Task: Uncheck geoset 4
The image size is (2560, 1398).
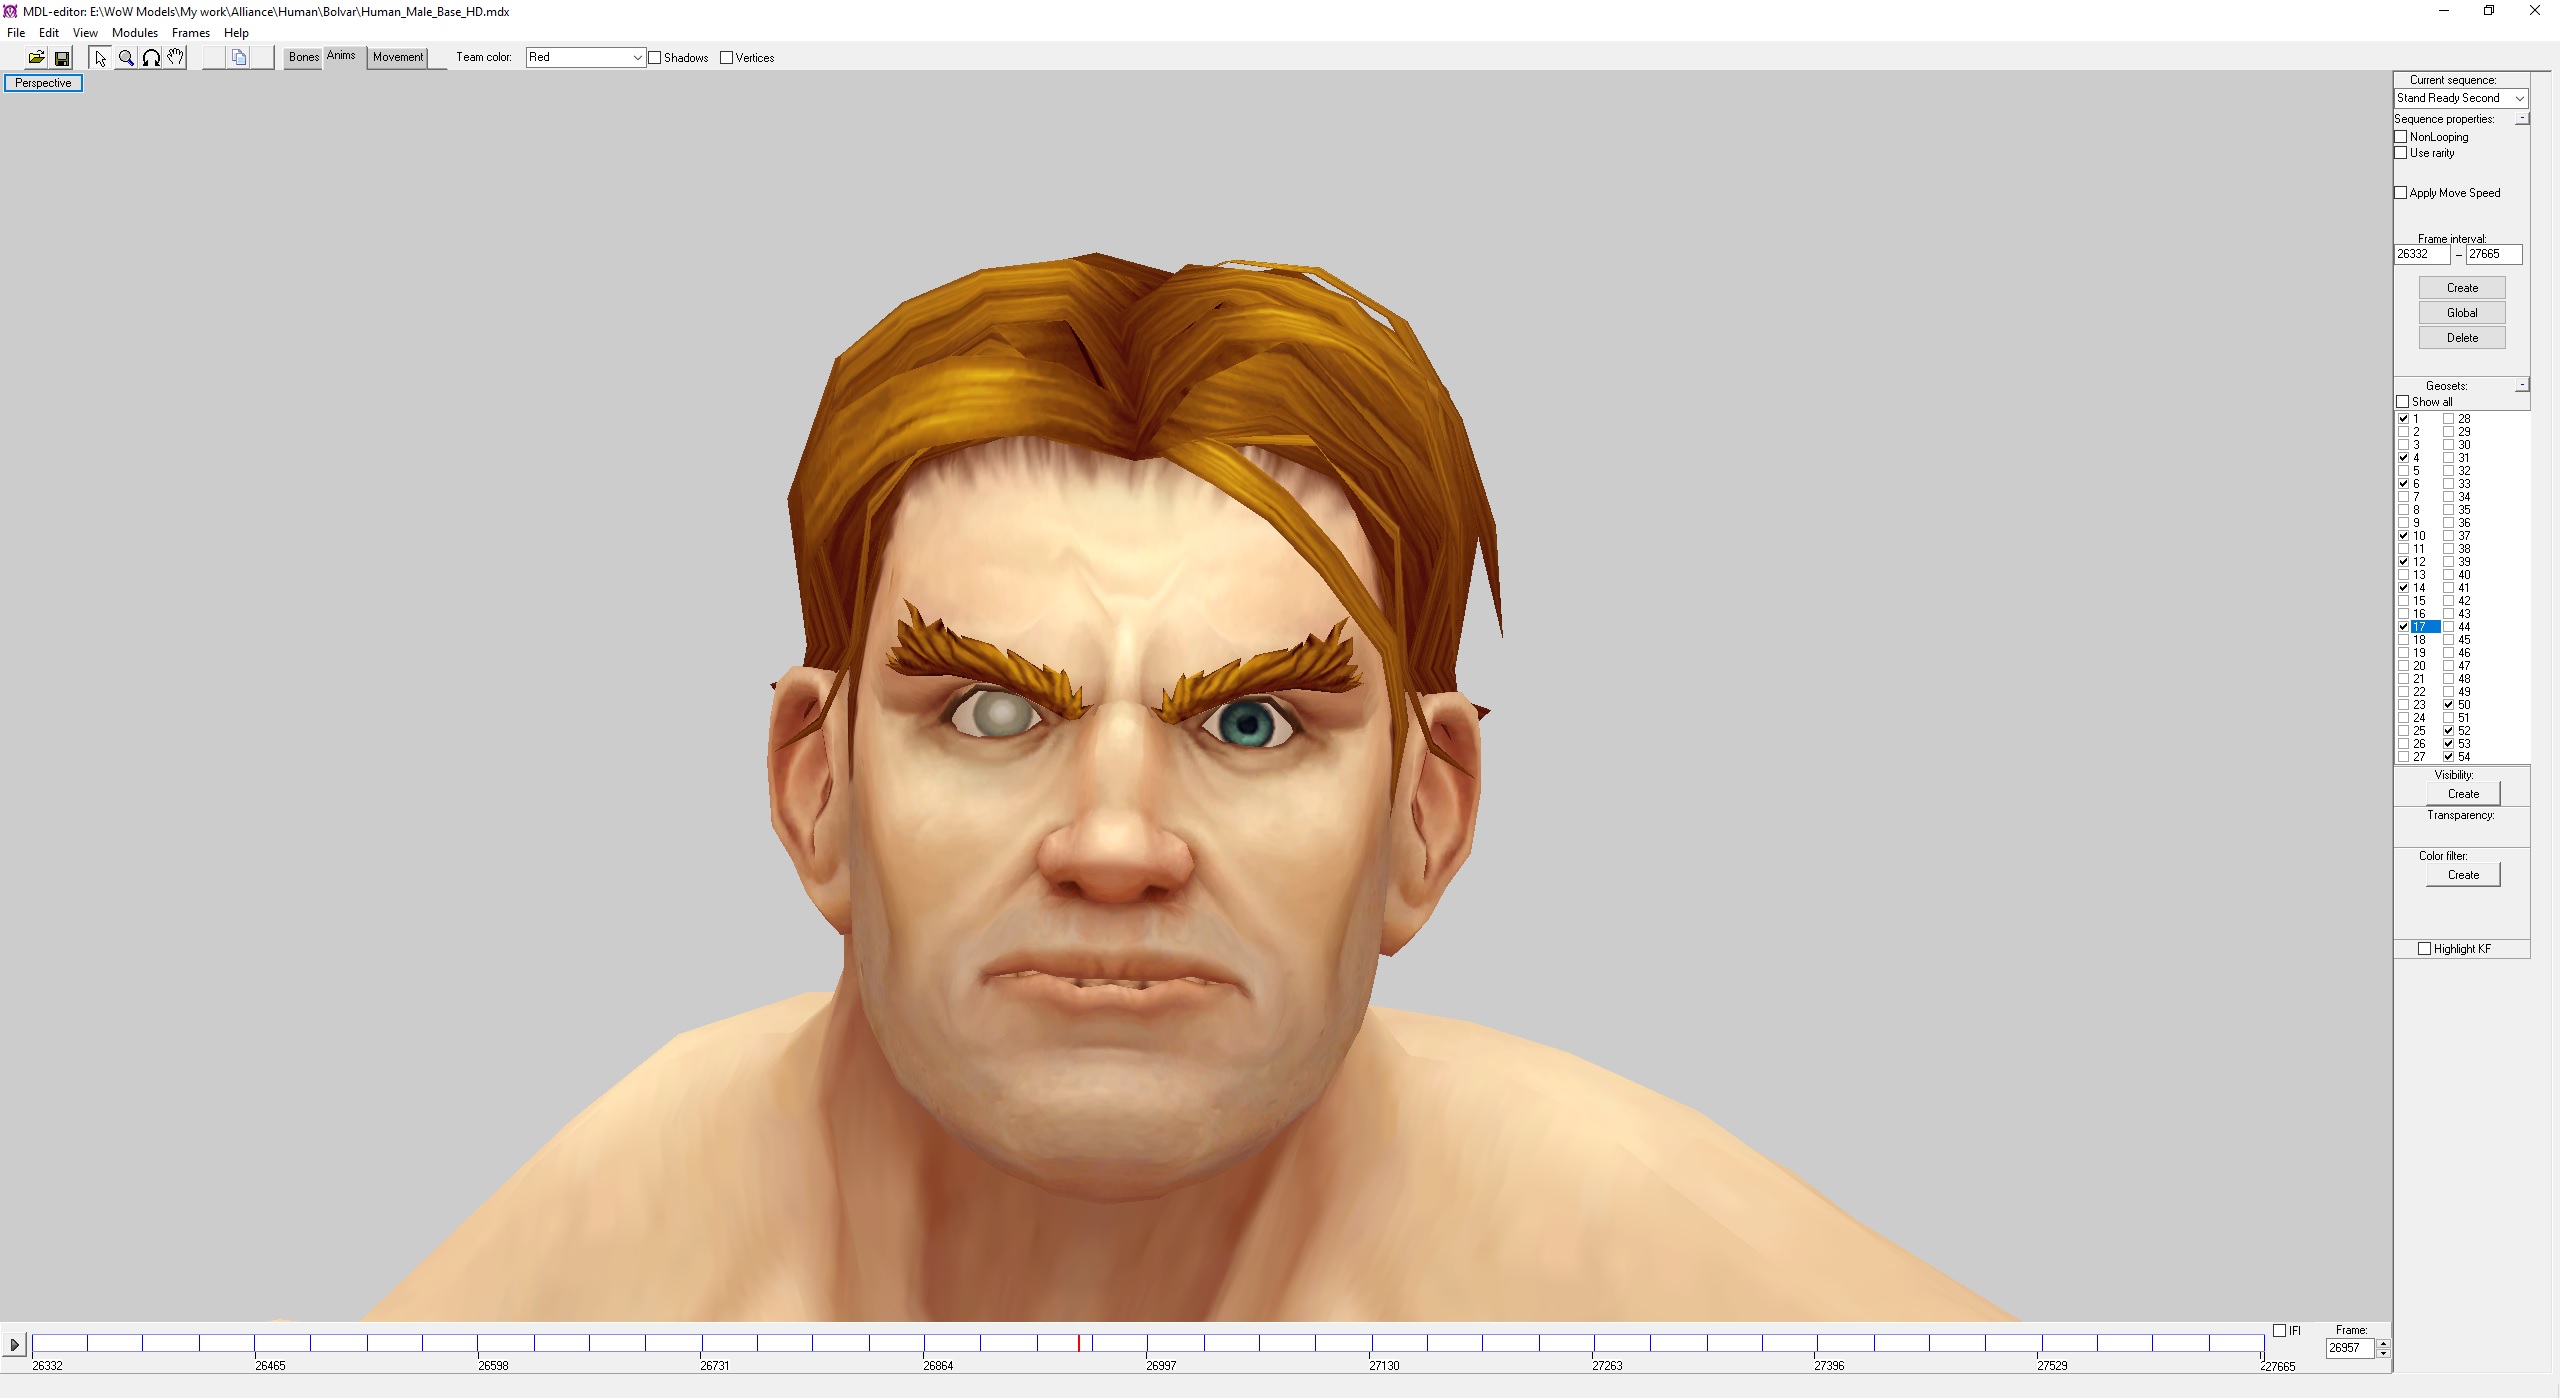Action: (x=2404, y=458)
